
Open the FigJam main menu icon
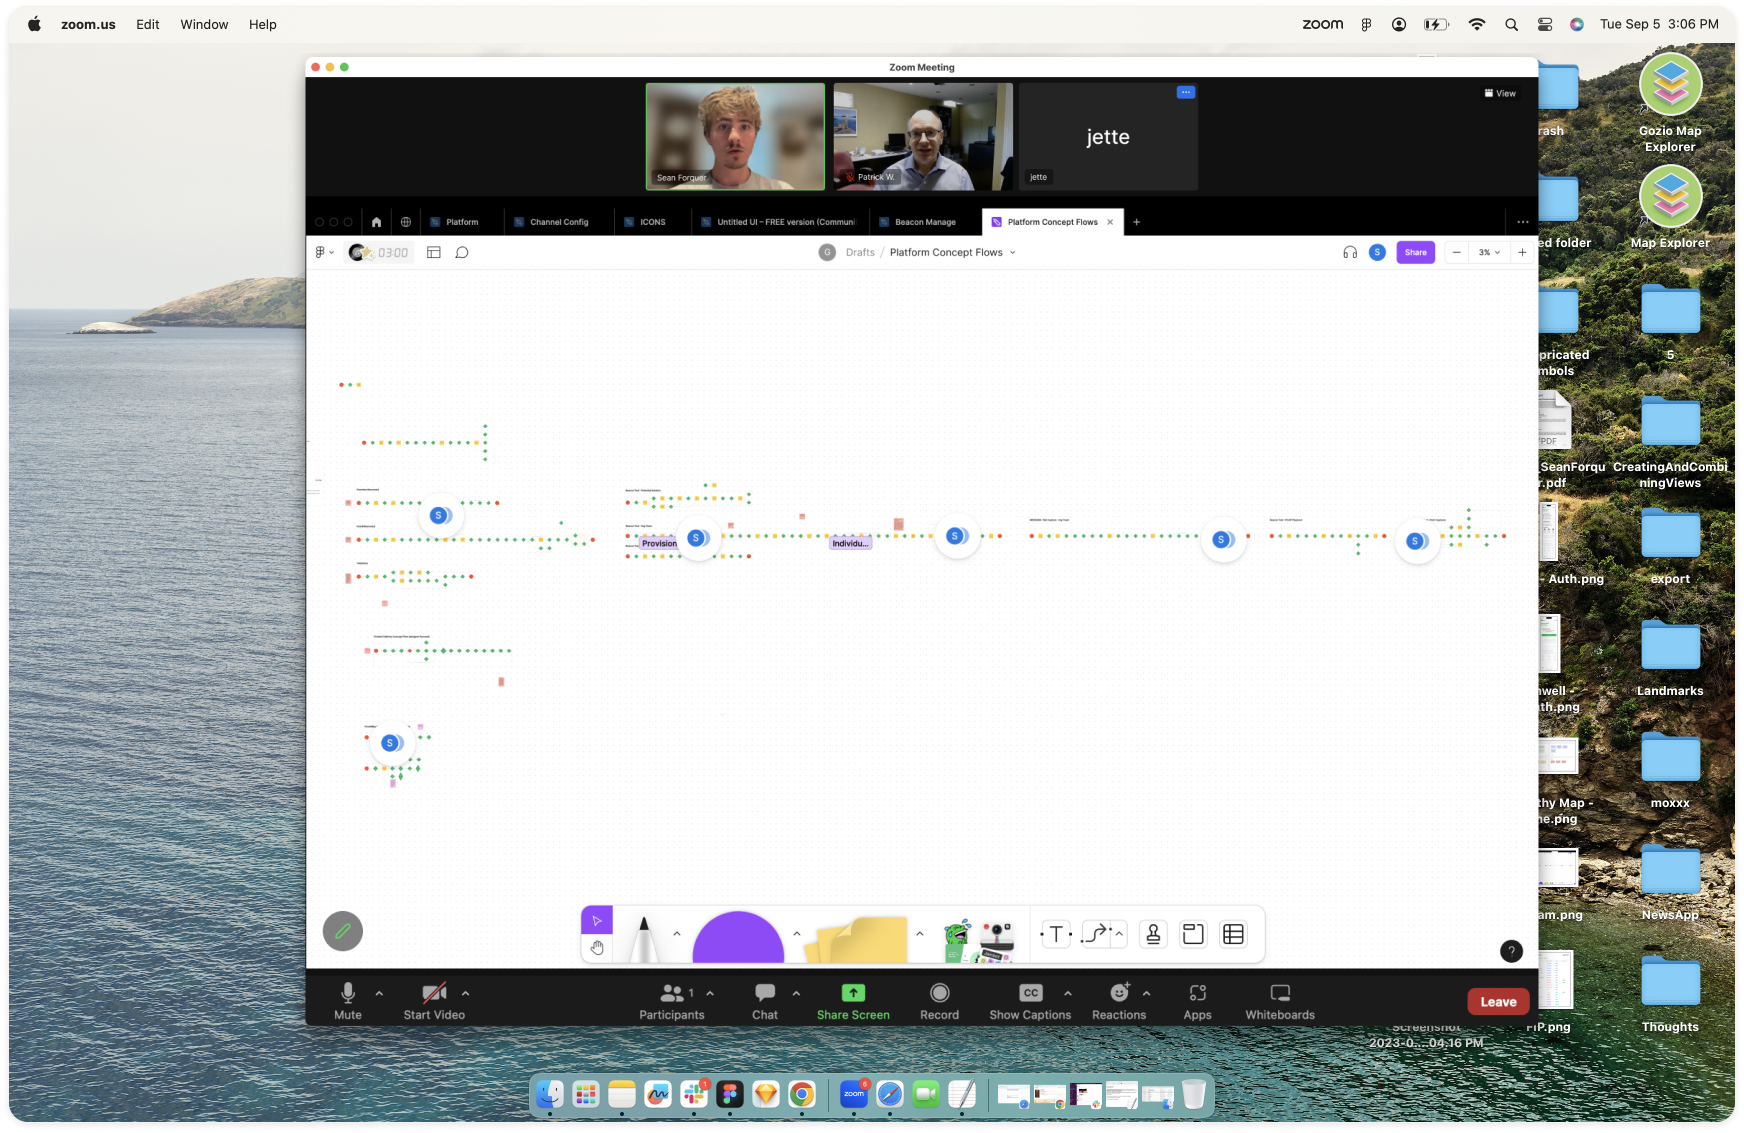point(323,252)
